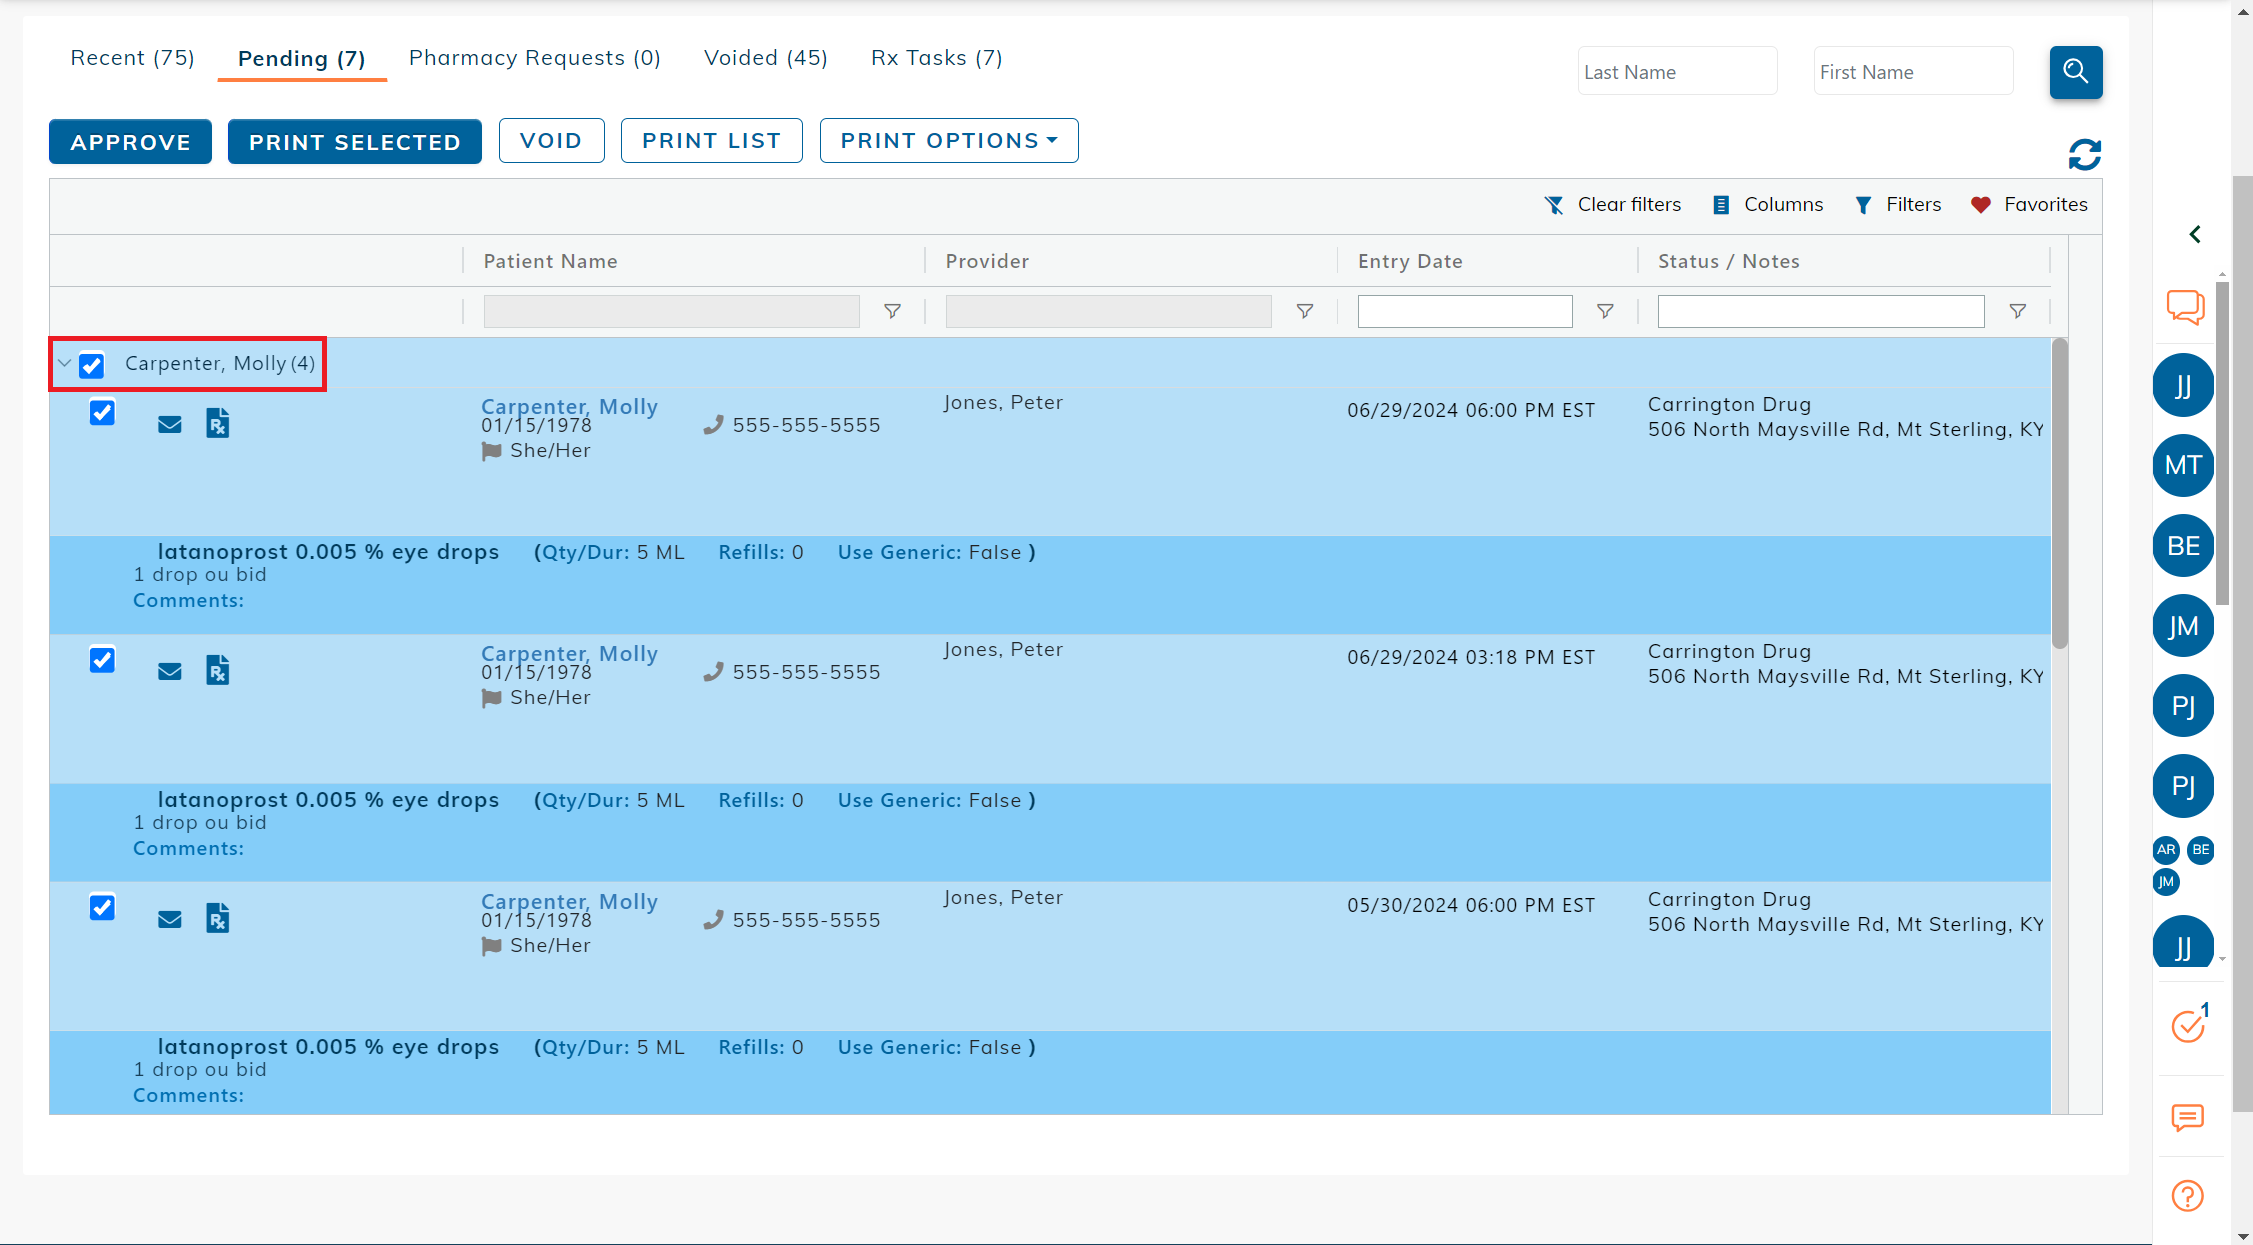
Task: Open the Print Options dropdown
Action: (949, 141)
